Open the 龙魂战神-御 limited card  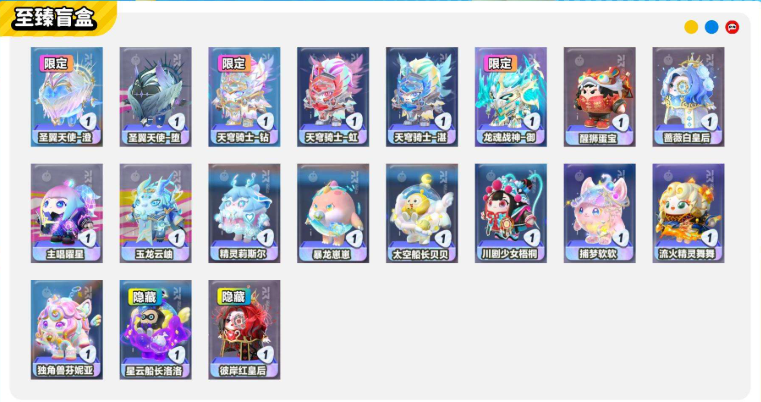click(x=511, y=97)
